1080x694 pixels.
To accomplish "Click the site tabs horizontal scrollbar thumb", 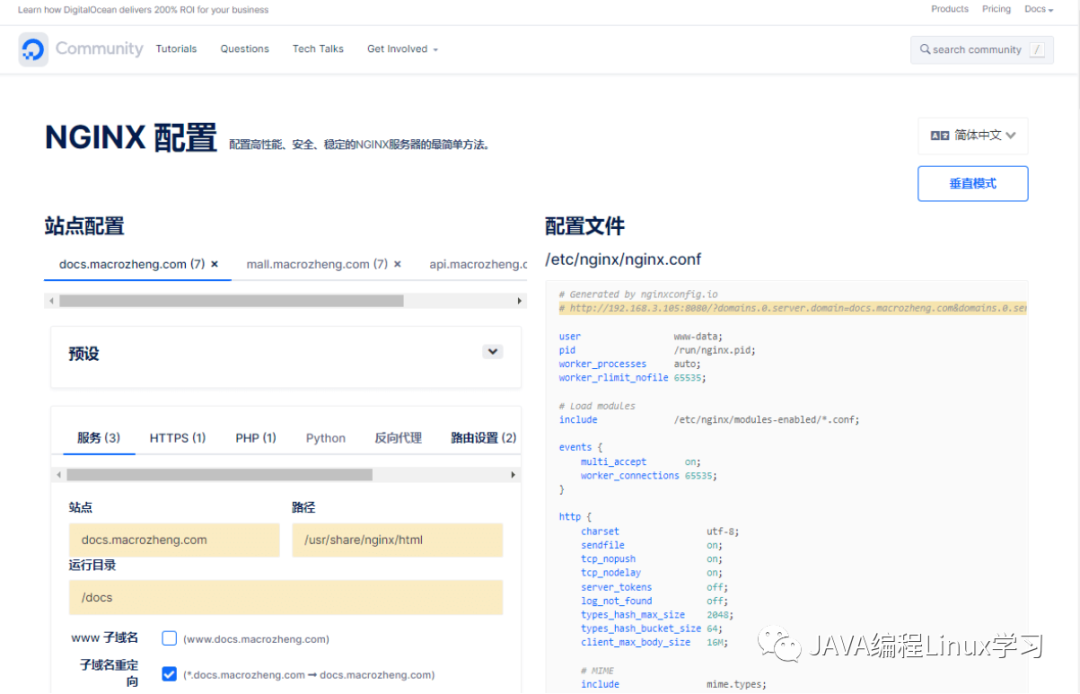I will (231, 301).
